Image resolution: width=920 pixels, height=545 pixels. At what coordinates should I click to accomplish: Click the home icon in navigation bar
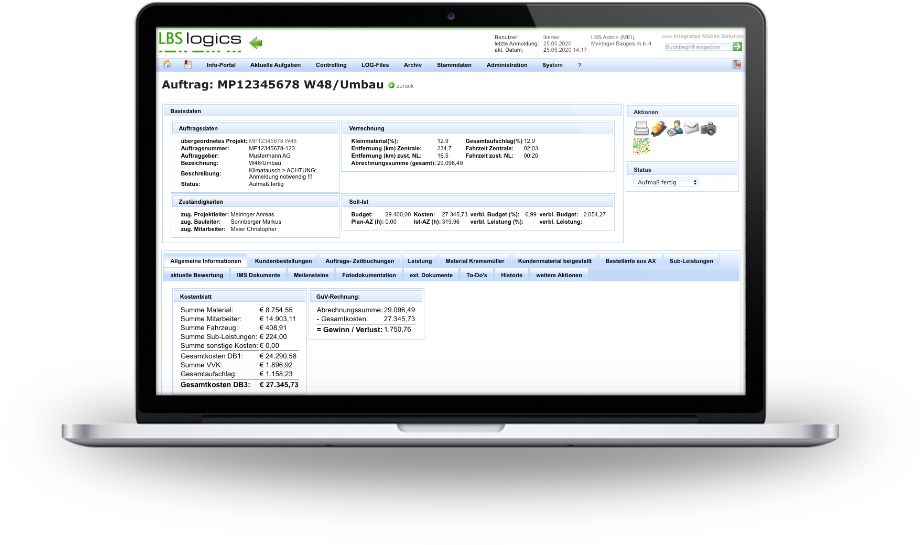(x=166, y=64)
